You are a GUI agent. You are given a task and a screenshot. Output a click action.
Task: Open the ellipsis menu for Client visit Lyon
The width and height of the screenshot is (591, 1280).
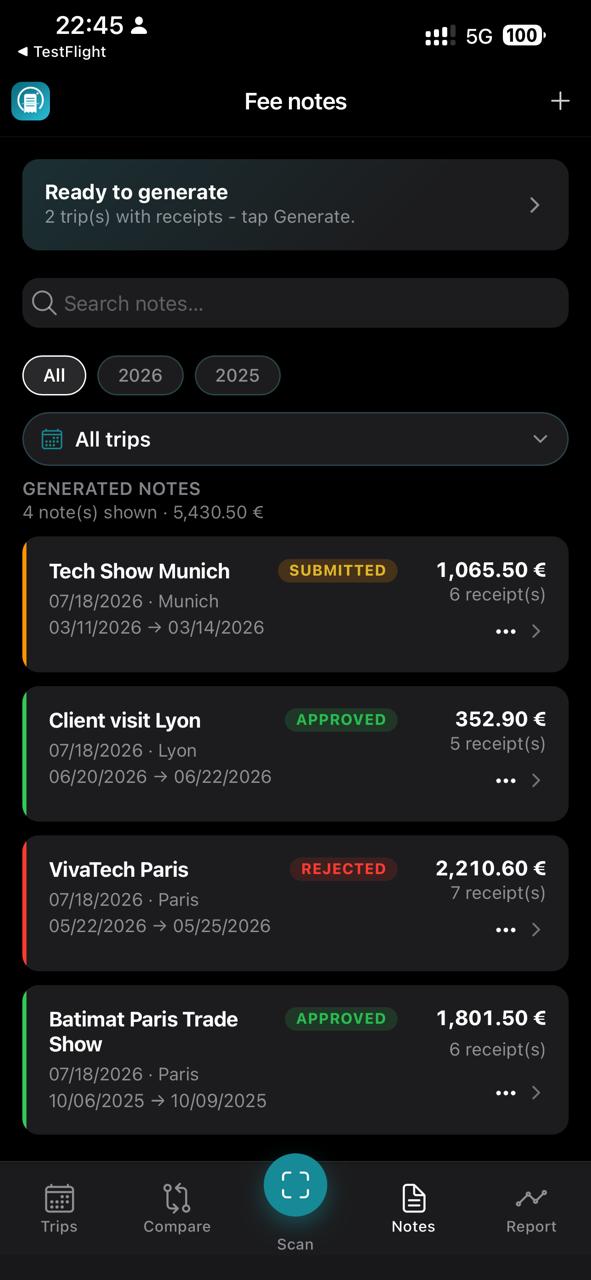506,781
